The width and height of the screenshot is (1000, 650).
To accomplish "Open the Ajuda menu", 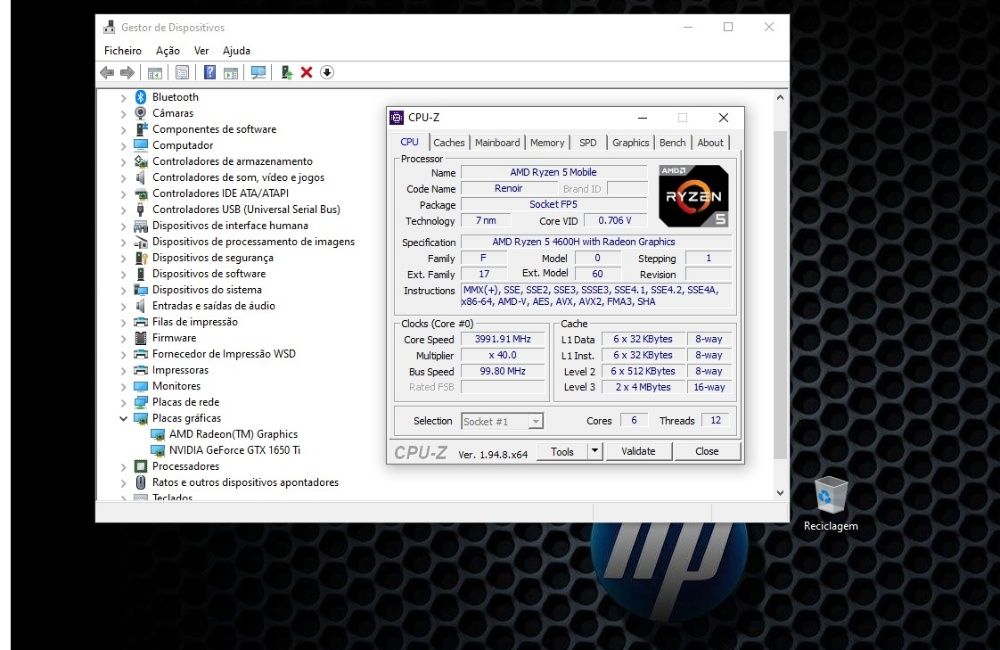I will pyautogui.click(x=237, y=50).
